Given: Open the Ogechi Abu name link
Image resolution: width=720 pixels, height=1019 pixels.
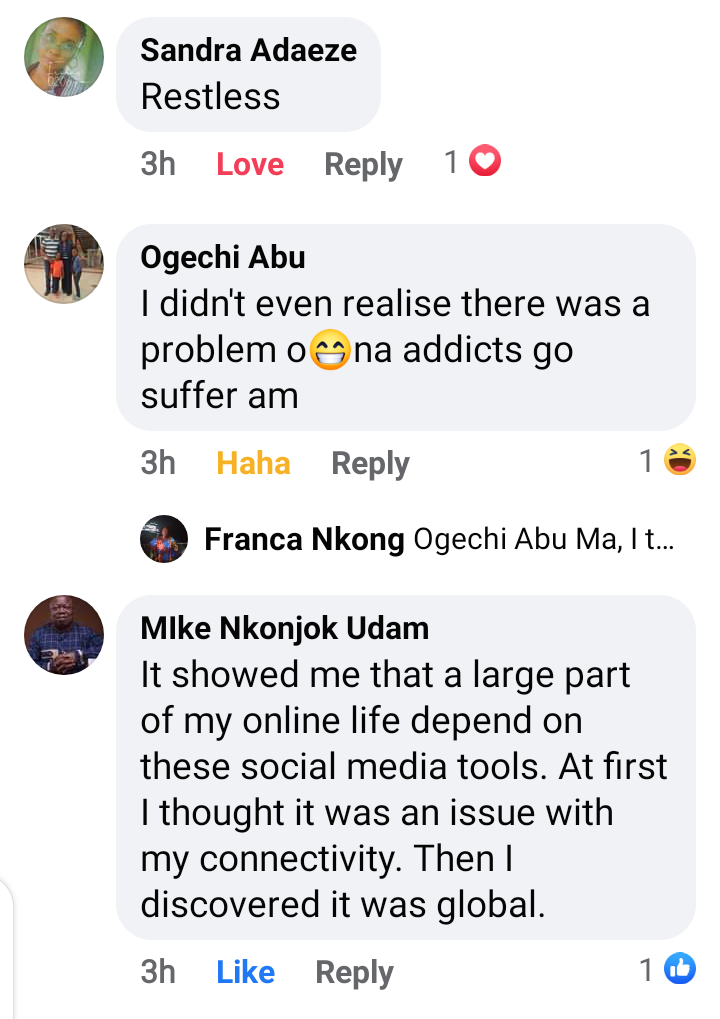Looking at the screenshot, I should [x=223, y=257].
